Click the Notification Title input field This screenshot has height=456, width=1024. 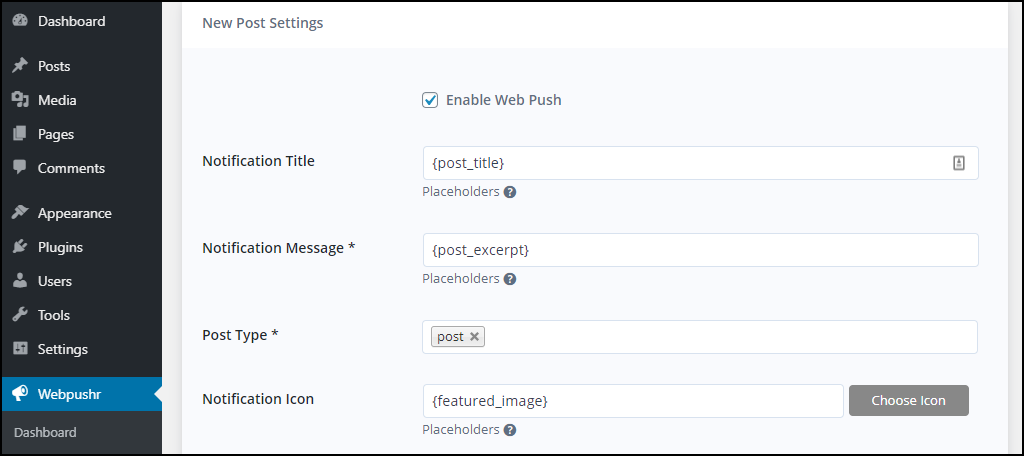click(680, 163)
